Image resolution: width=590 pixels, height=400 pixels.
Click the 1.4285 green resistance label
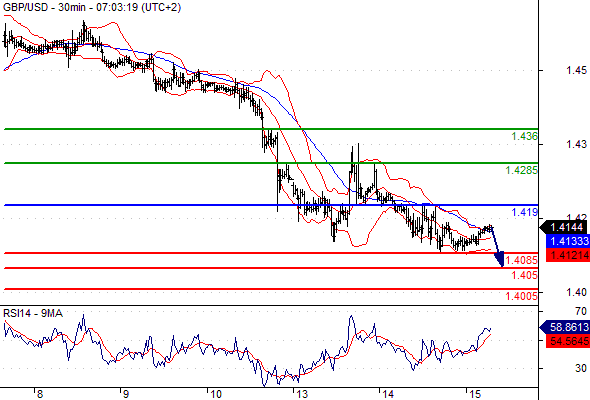click(x=522, y=170)
